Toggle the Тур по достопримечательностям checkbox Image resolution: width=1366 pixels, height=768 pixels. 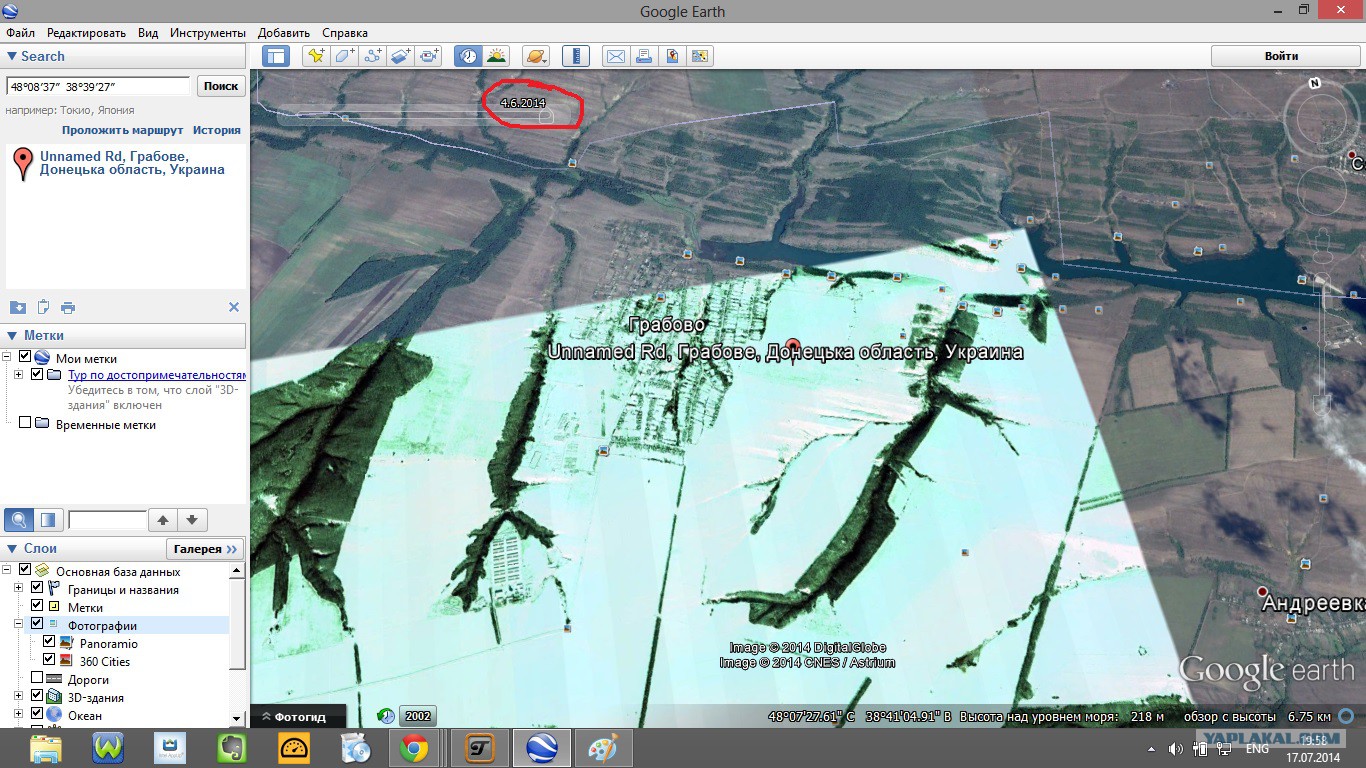coord(37,375)
